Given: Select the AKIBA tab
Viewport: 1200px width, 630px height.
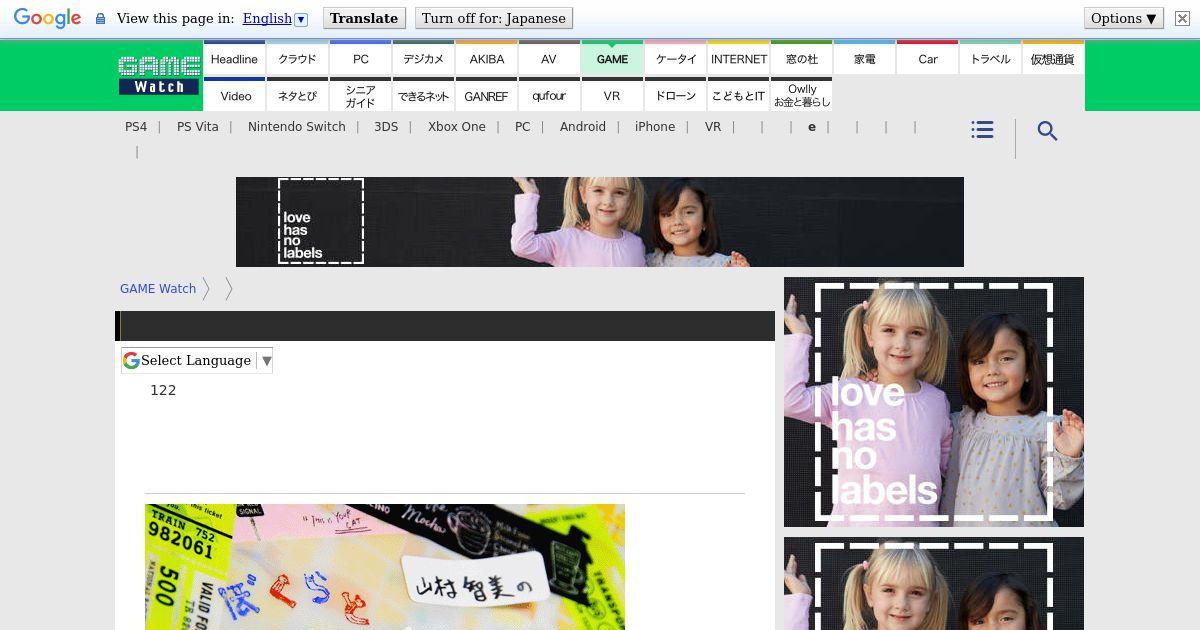Looking at the screenshot, I should 486,59.
